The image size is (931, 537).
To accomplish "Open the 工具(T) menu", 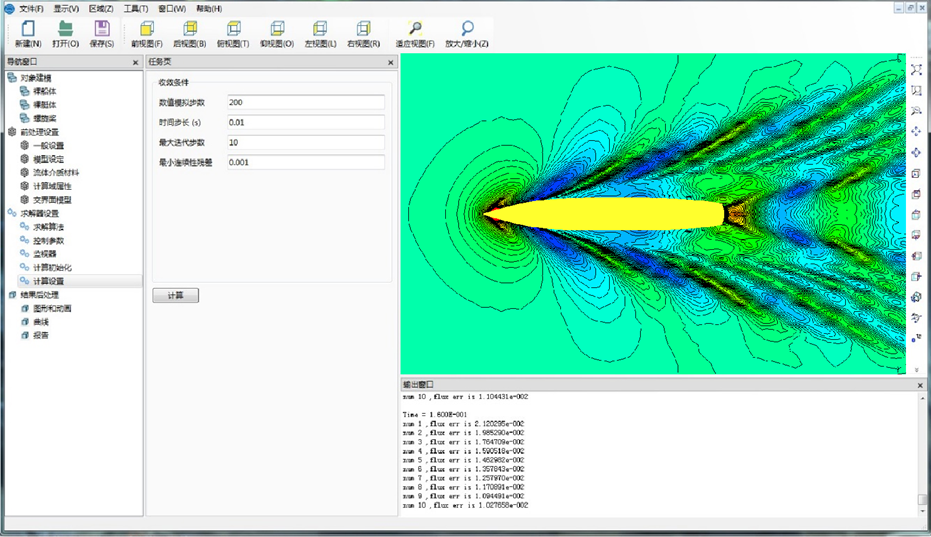I will pos(136,9).
